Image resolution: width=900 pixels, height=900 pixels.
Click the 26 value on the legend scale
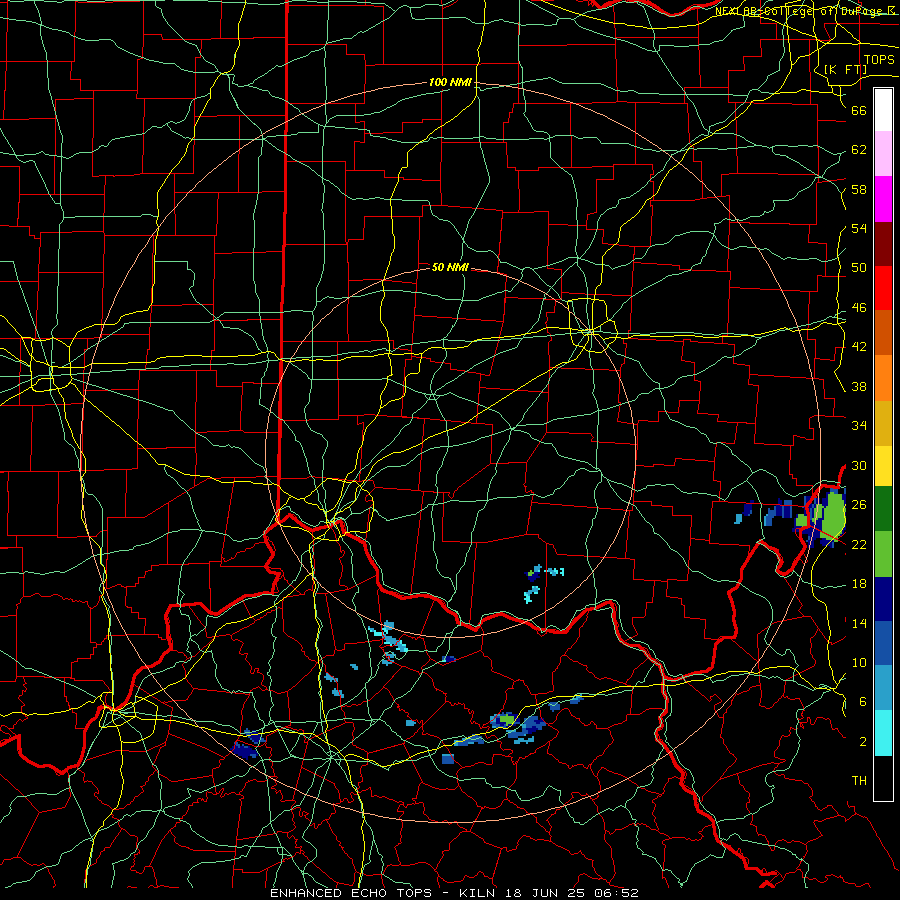859,505
